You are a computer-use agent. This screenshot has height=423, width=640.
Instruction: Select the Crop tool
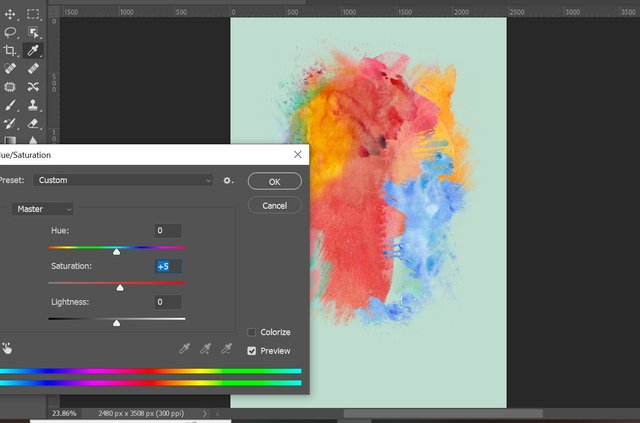click(10, 50)
